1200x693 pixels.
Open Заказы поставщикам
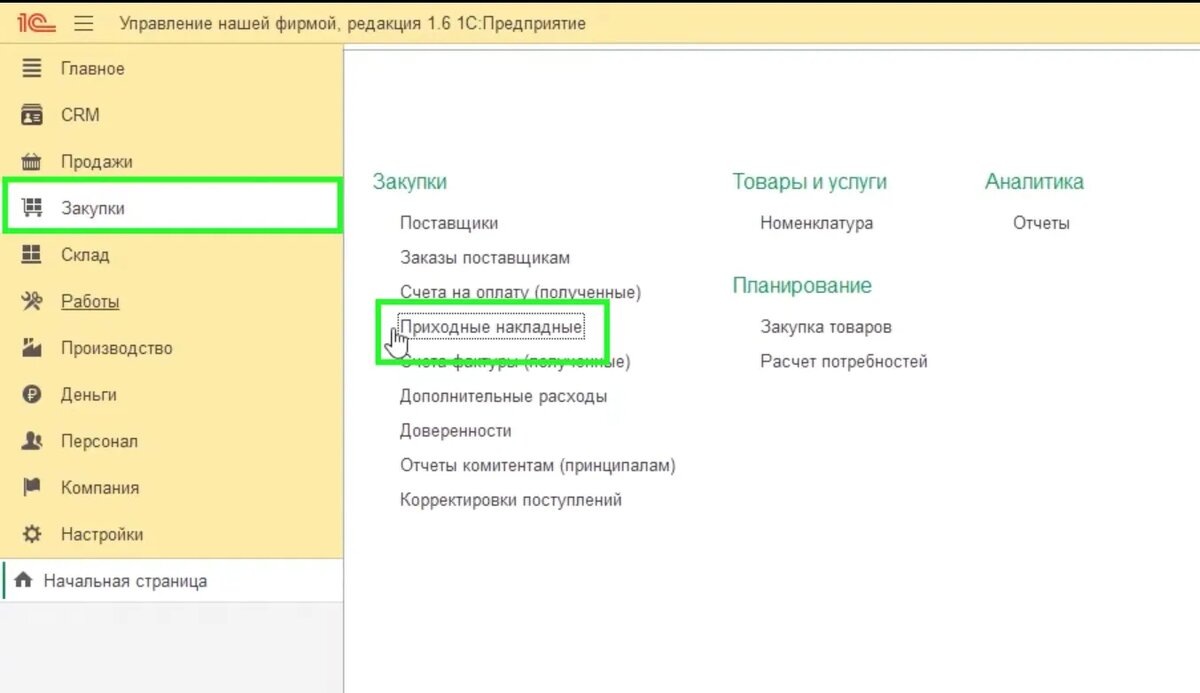click(x=485, y=258)
